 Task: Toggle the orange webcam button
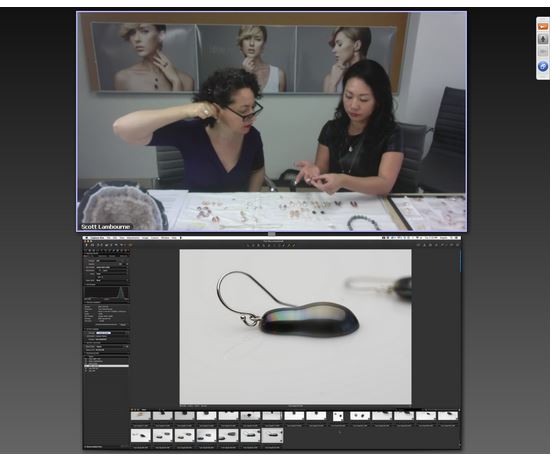tap(543, 27)
